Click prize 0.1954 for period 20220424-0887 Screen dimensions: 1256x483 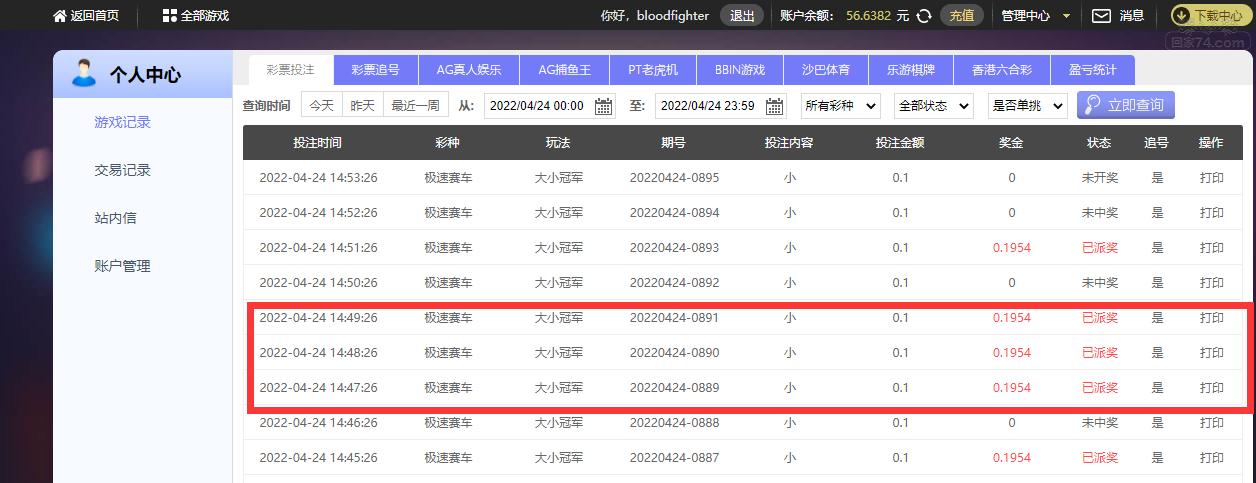[x=1011, y=458]
